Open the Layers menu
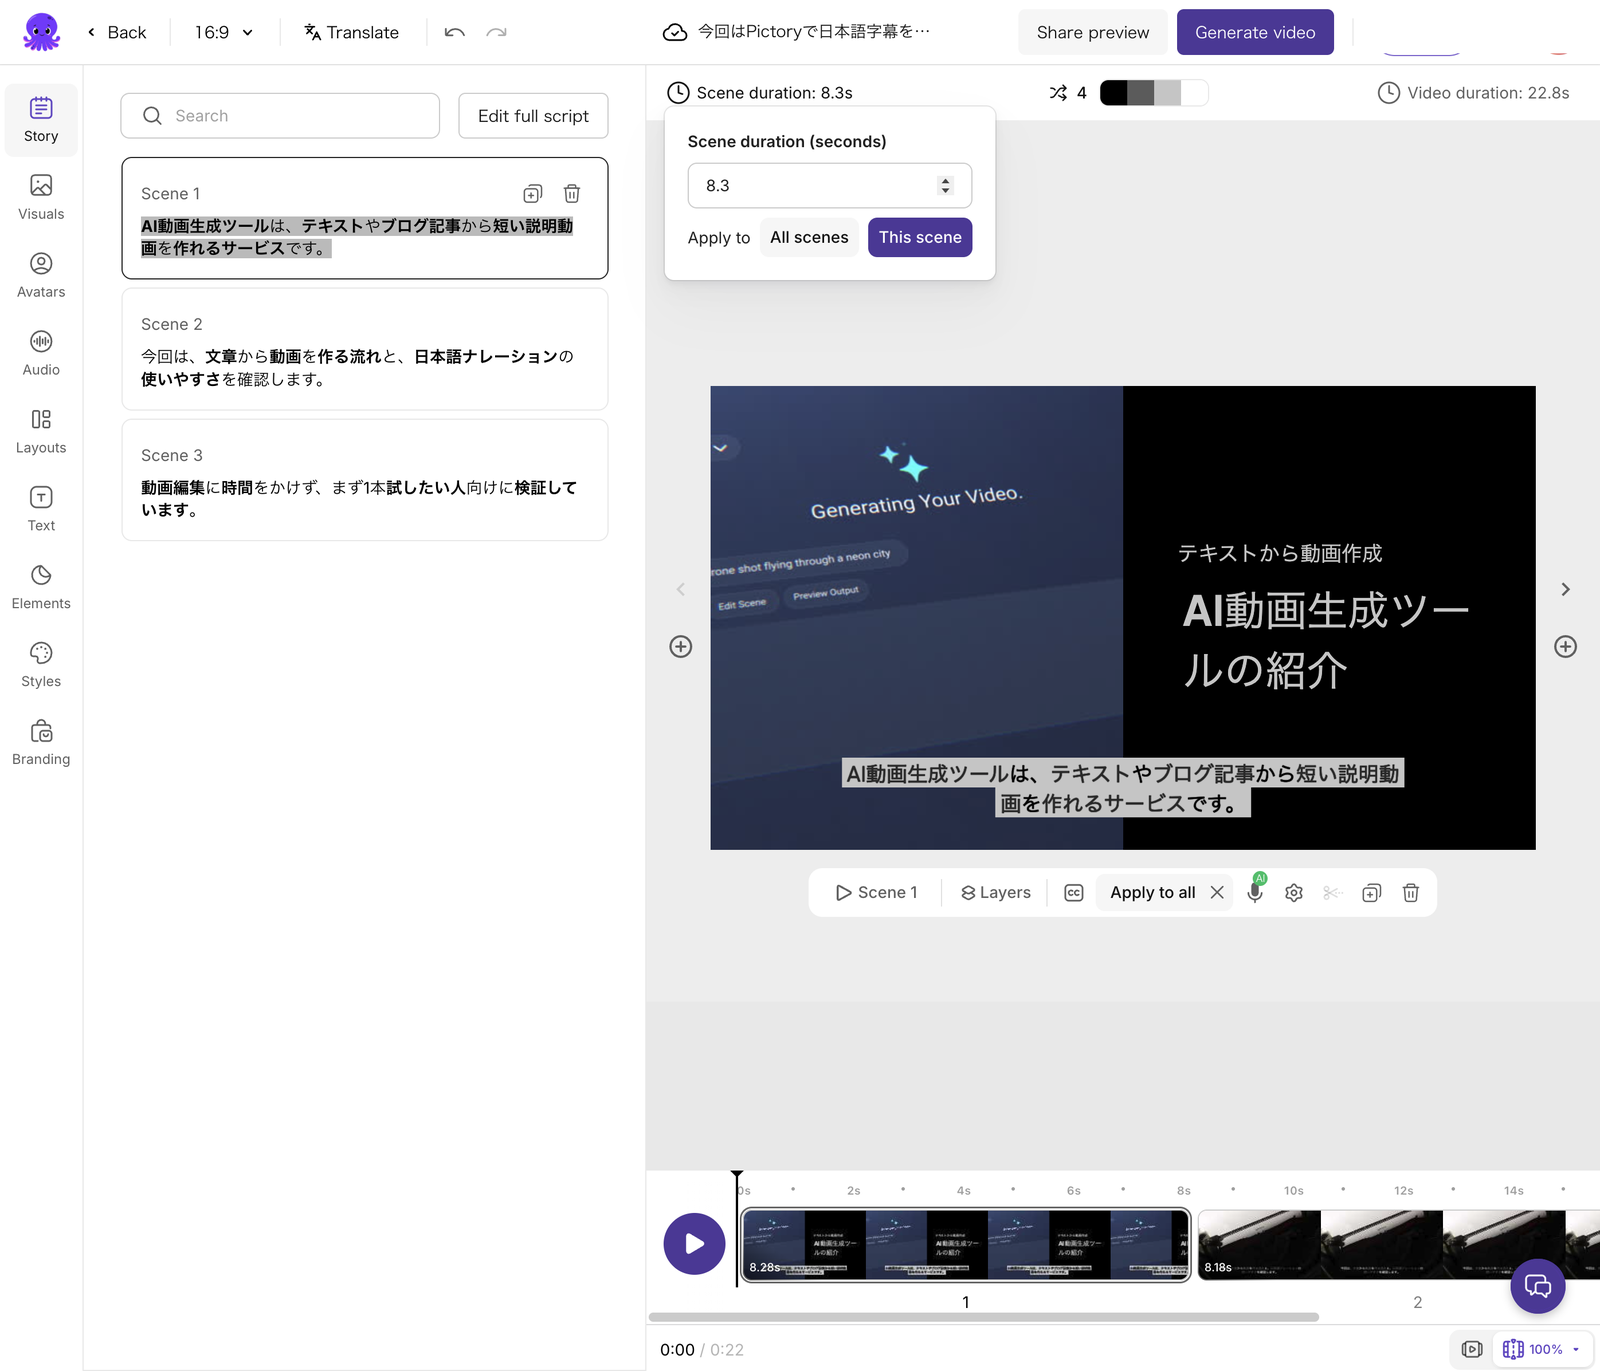This screenshot has width=1600, height=1371. coord(995,892)
